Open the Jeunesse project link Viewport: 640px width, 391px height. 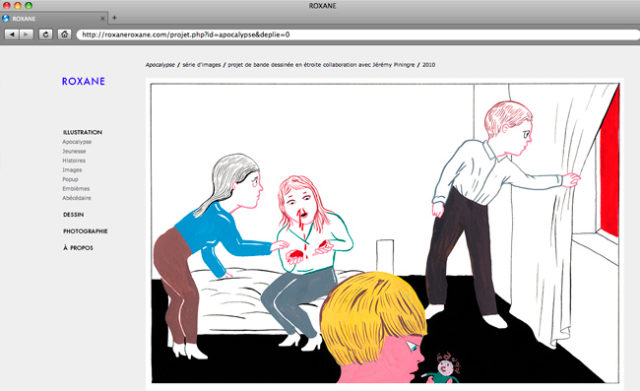click(x=74, y=151)
